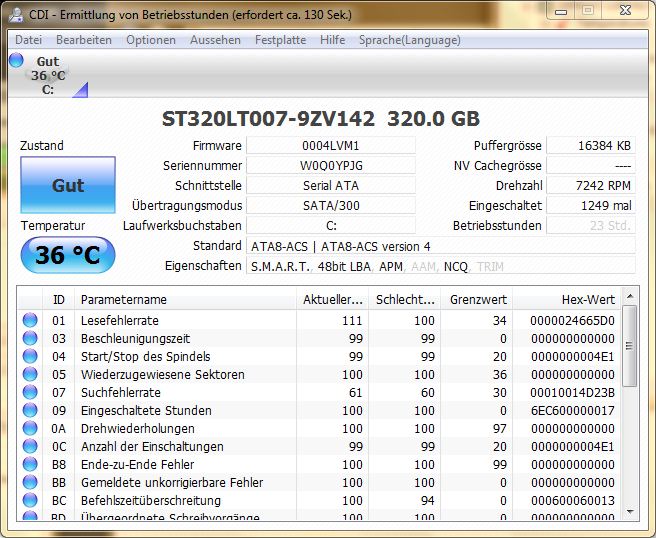Click the ID column header
Screen dimensions: 656x538
point(59,300)
